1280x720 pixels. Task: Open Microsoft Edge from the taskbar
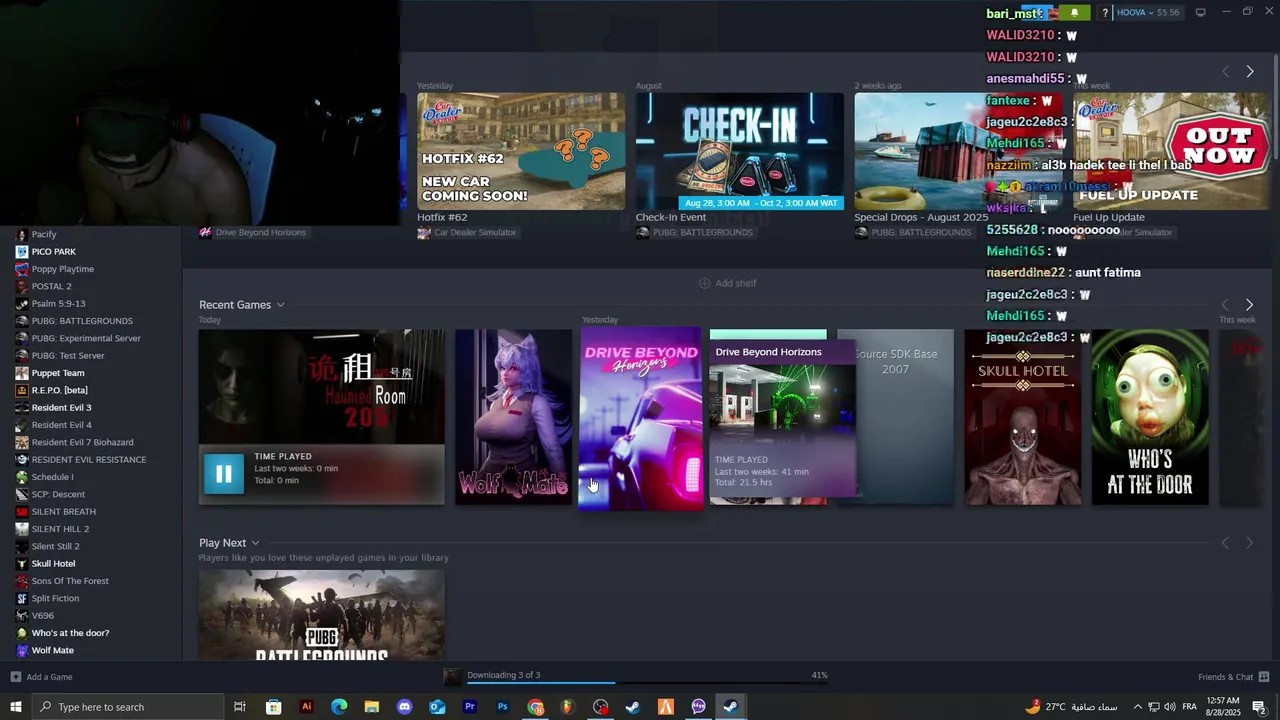pos(339,707)
